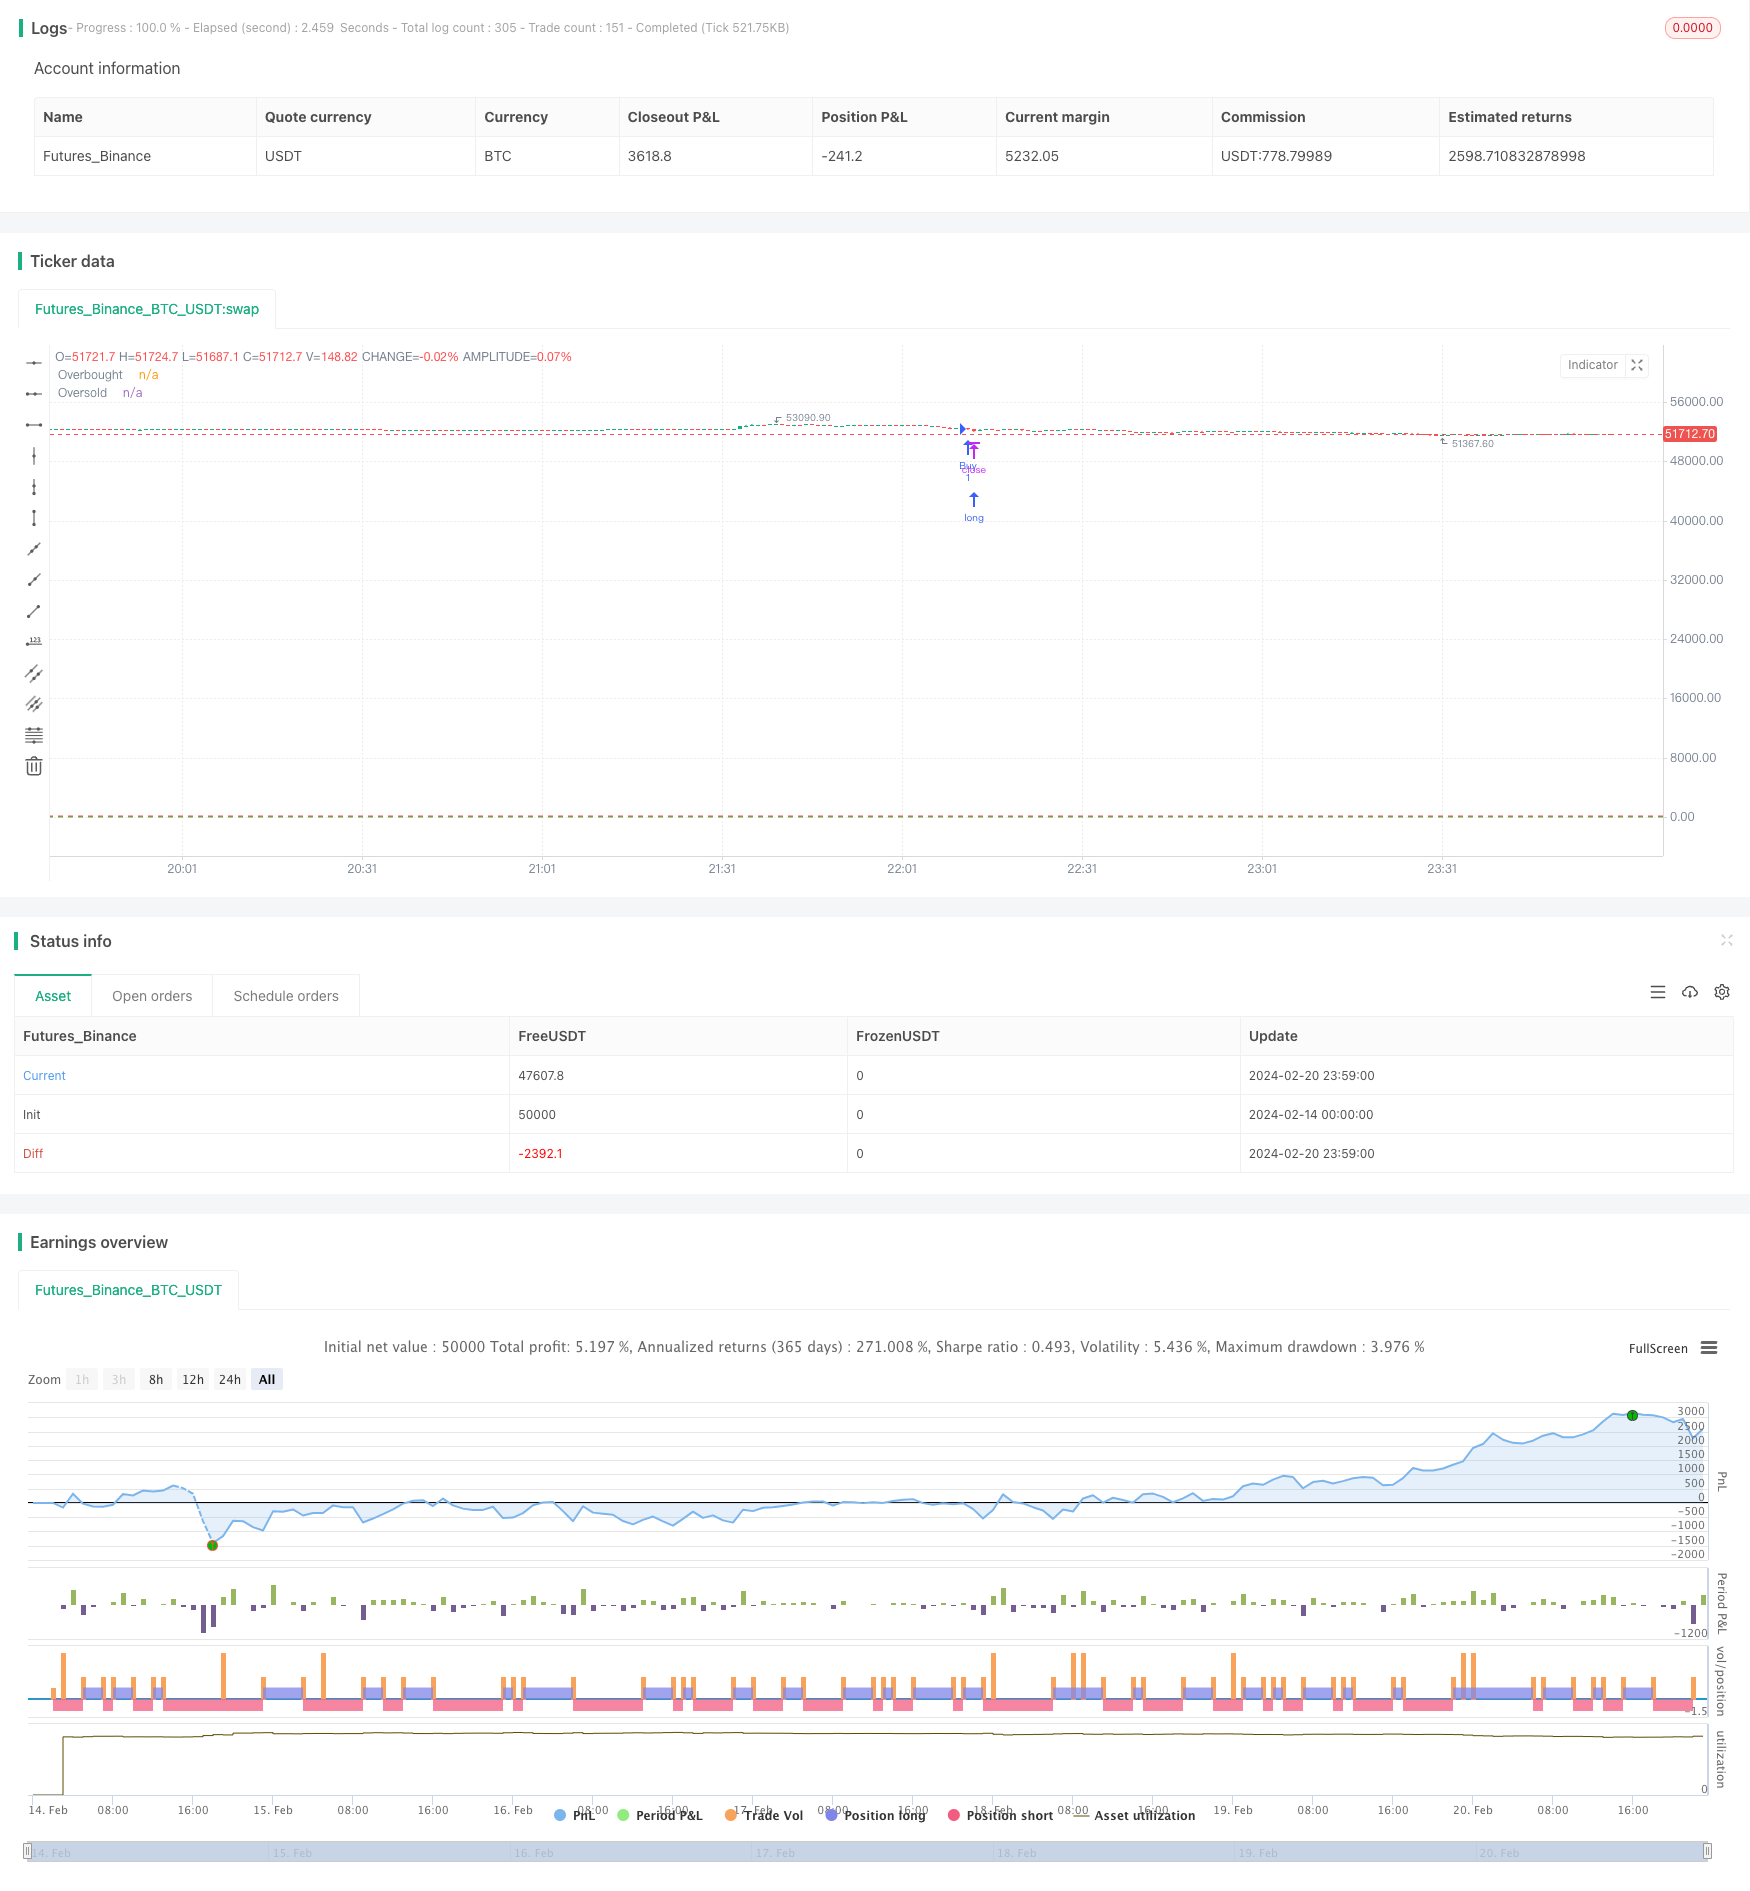Set zoom range to 3h
Image resolution: width=1750 pixels, height=1891 pixels.
point(119,1379)
